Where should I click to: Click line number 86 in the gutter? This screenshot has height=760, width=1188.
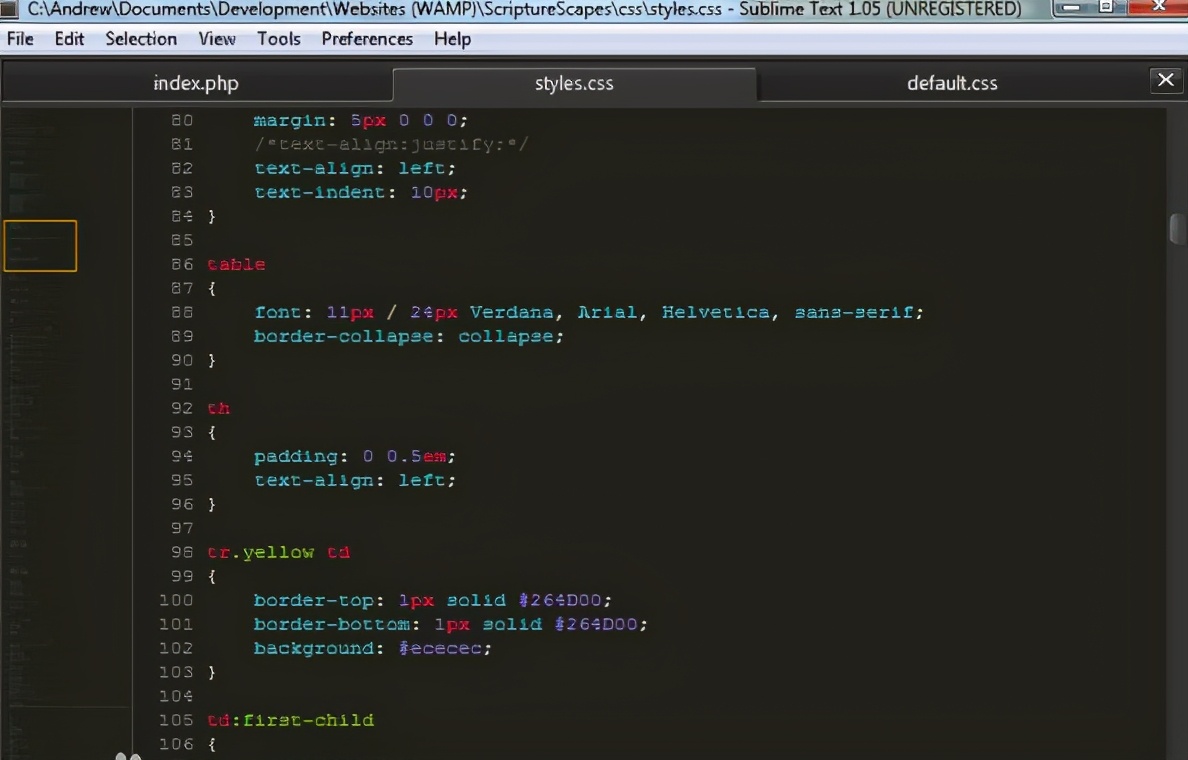pos(182,264)
